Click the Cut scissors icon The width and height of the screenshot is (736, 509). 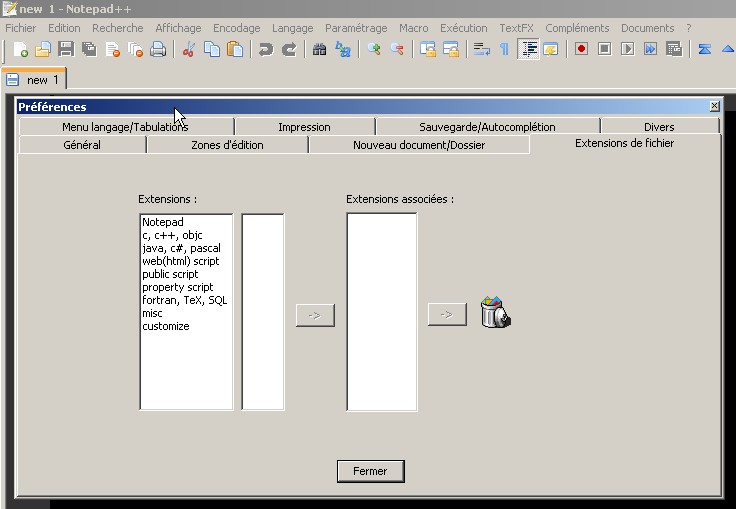(188, 49)
